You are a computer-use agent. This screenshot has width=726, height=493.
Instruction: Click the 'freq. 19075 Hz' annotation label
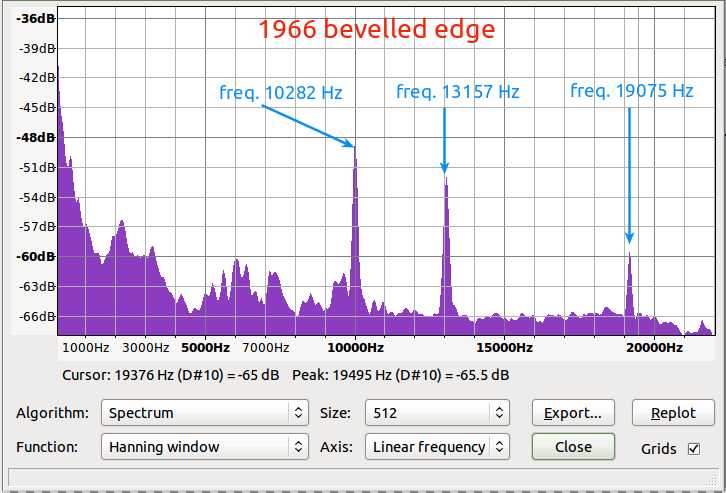pyautogui.click(x=632, y=91)
